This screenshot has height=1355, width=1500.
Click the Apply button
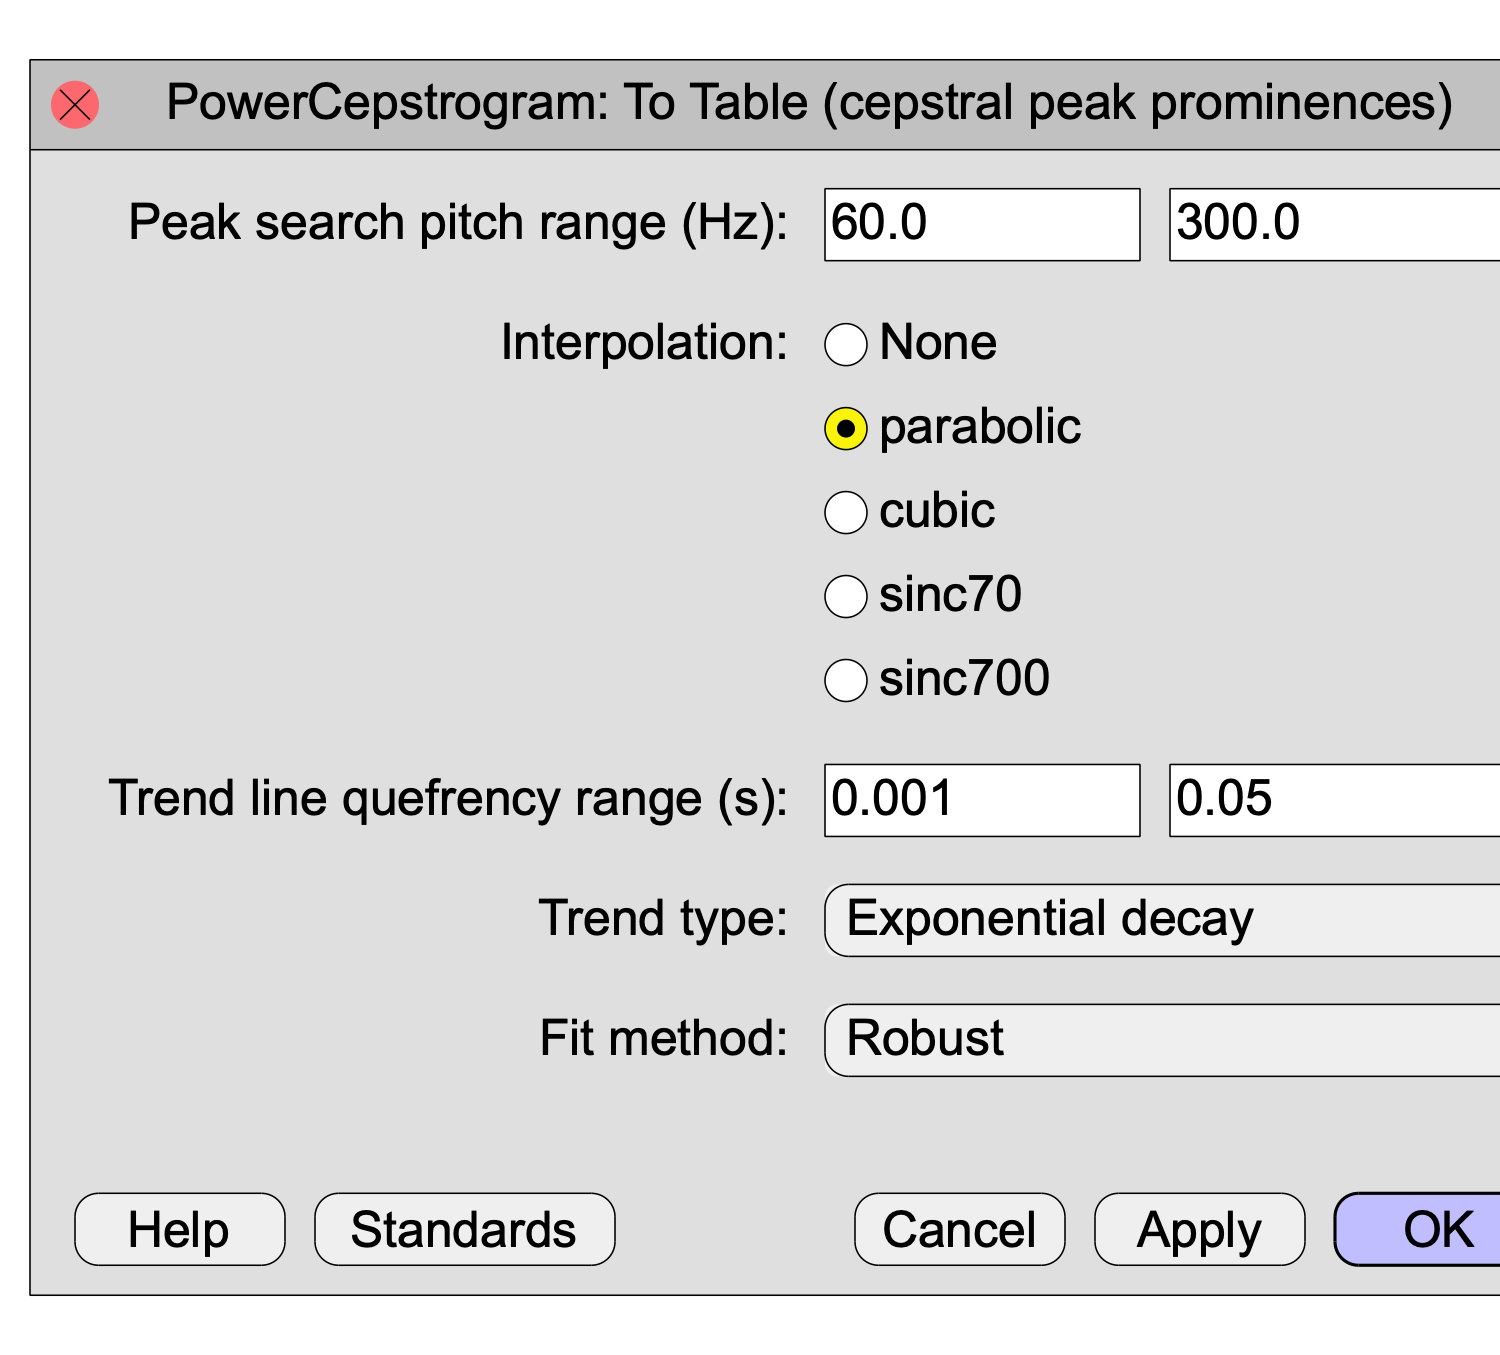[1199, 1229]
